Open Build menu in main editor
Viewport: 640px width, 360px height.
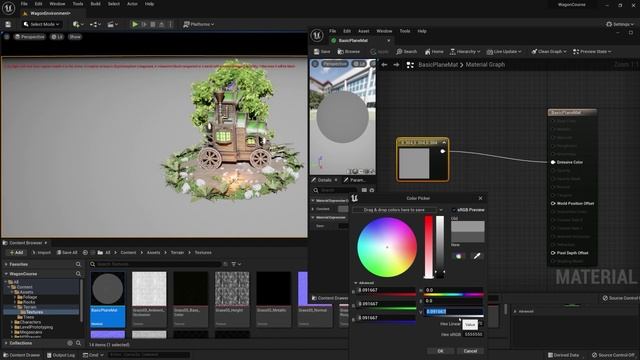click(x=96, y=4)
